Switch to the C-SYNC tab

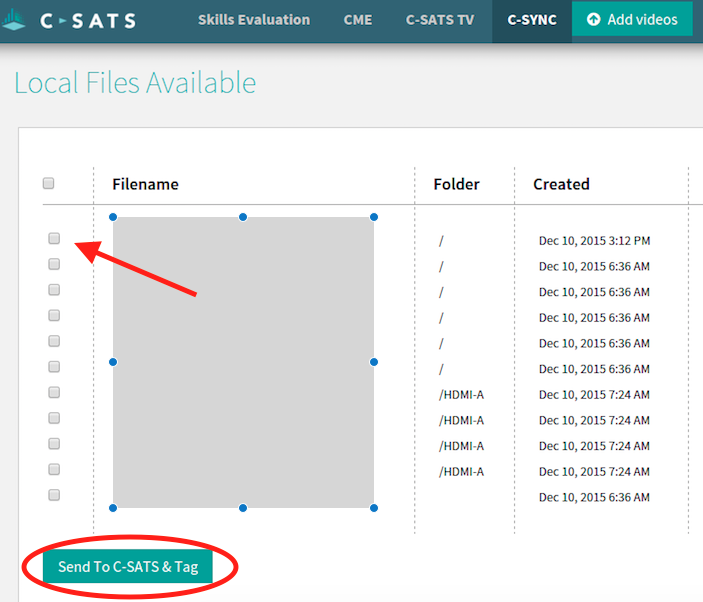[532, 20]
